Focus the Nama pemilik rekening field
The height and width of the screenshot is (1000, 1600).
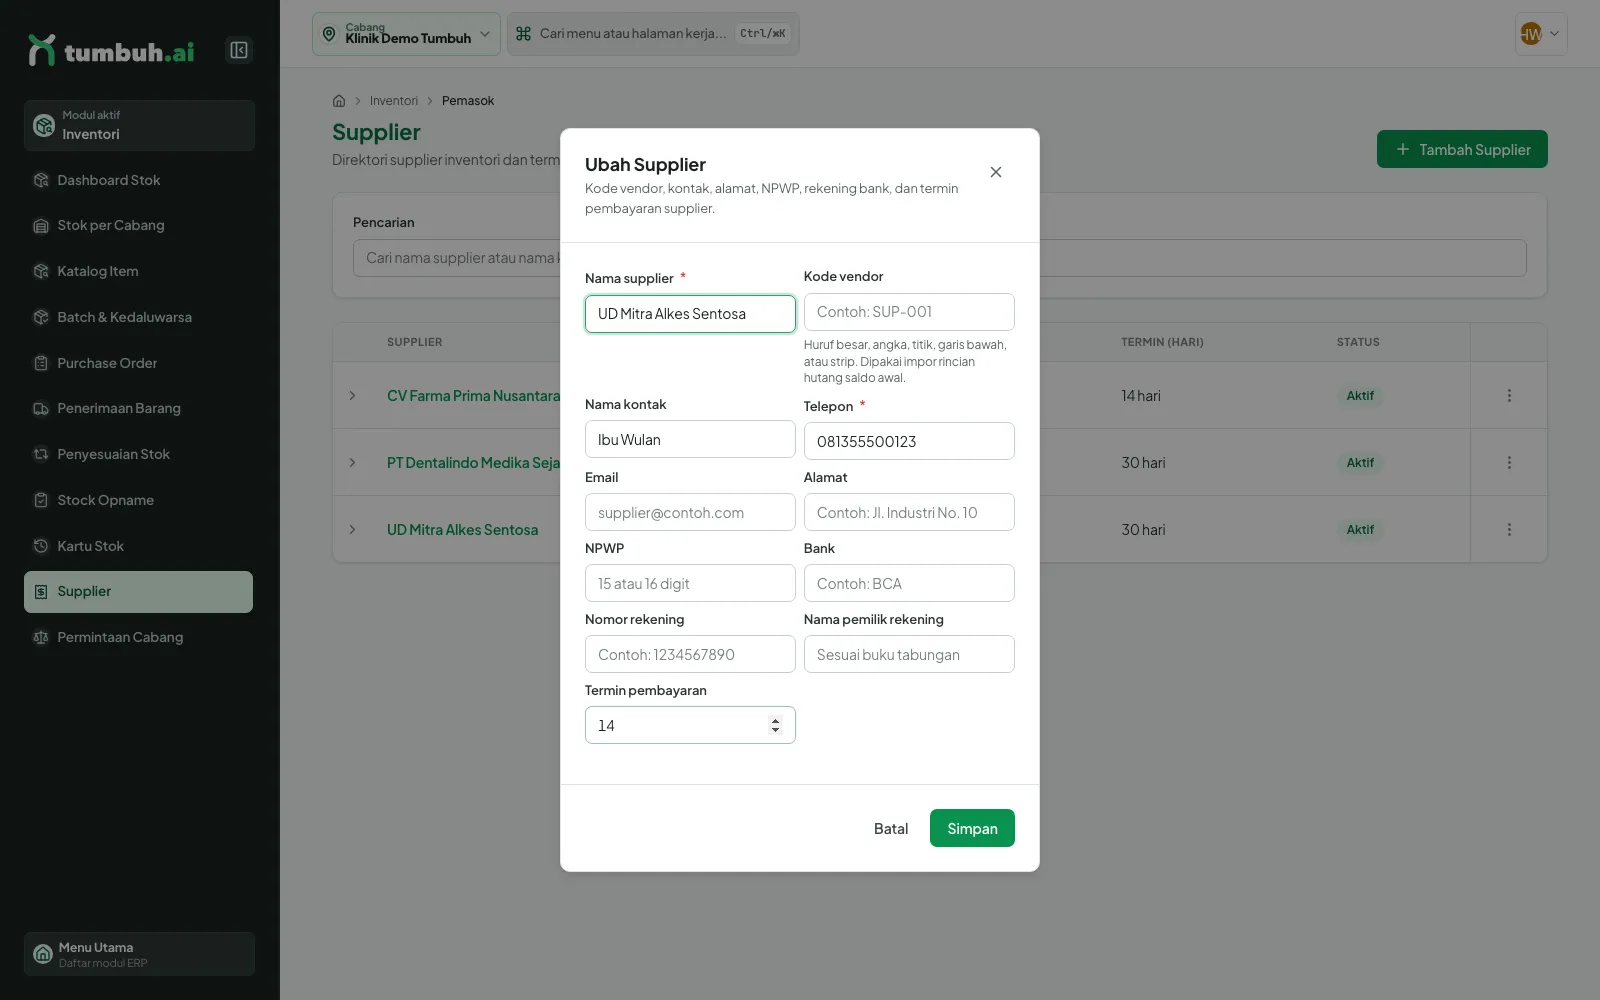pyautogui.click(x=909, y=654)
